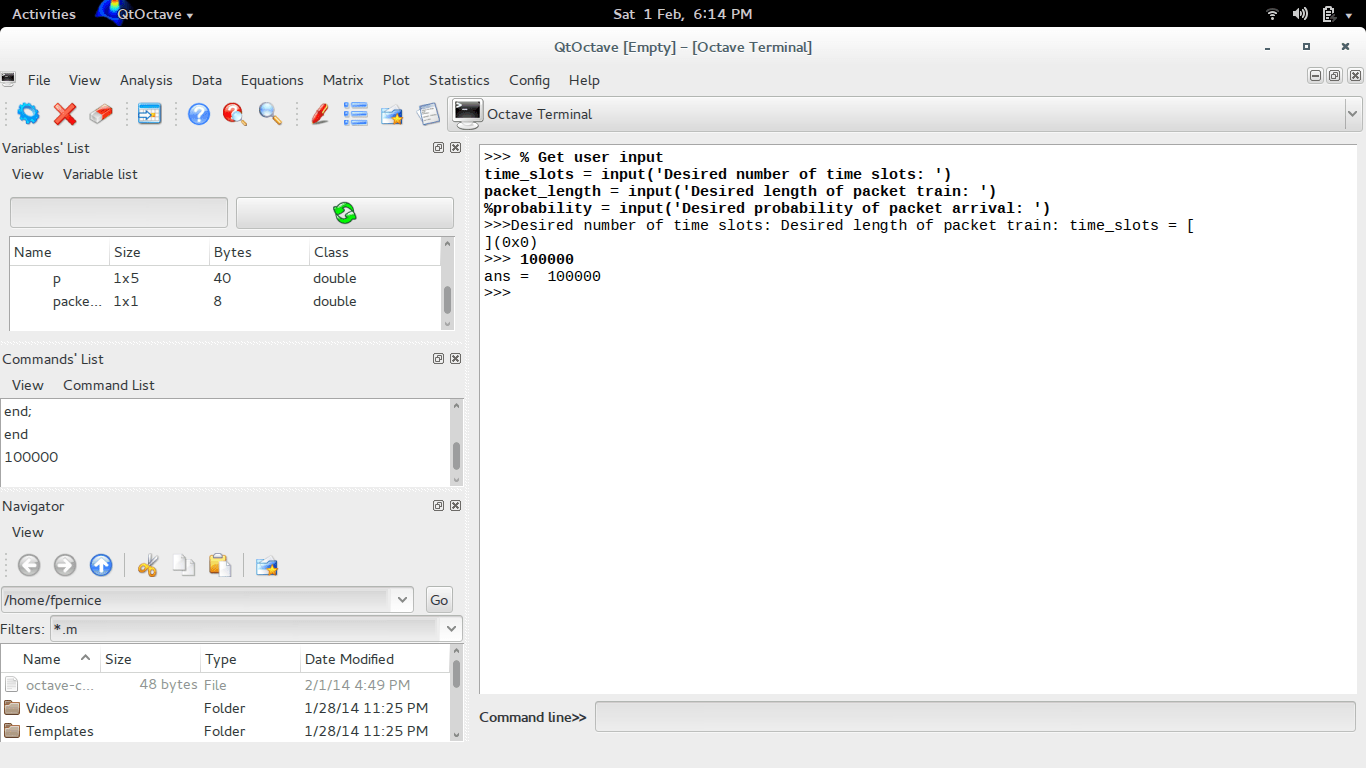Open the Equations menu
The image size is (1366, 768).
(272, 80)
